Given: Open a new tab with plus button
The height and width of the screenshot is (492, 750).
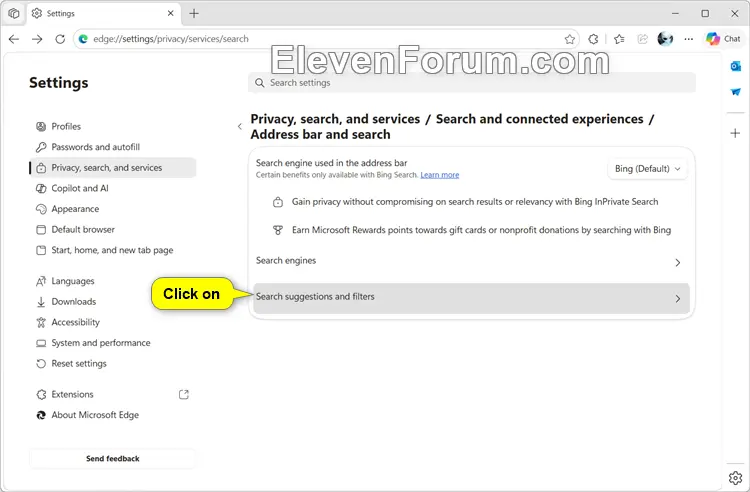Looking at the screenshot, I should pos(194,13).
